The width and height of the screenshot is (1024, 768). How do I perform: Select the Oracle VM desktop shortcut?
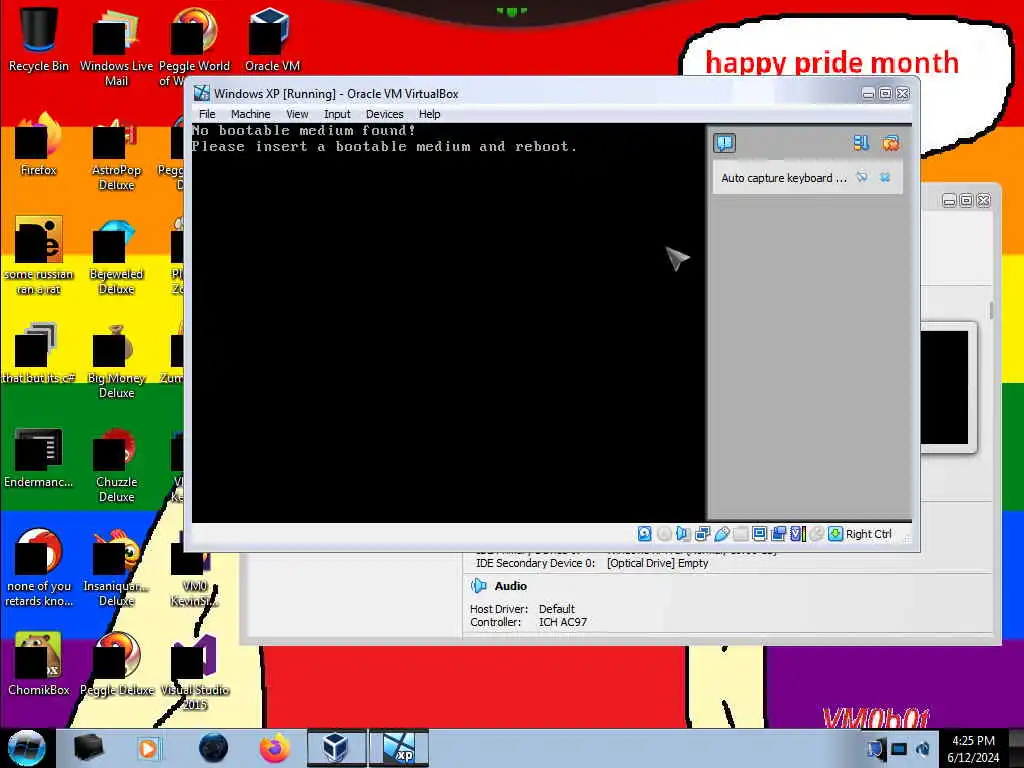[x=272, y=39]
